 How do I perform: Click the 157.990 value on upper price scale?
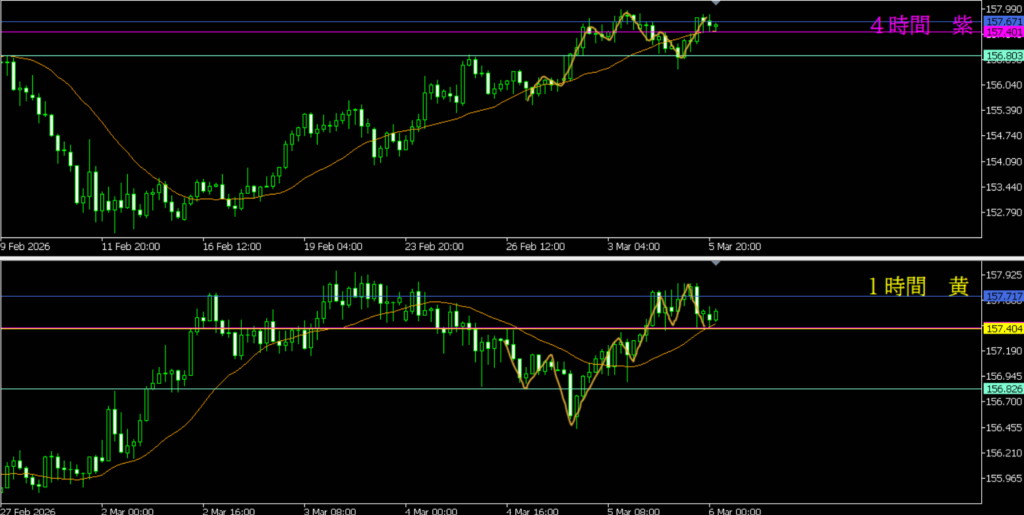coord(1003,8)
